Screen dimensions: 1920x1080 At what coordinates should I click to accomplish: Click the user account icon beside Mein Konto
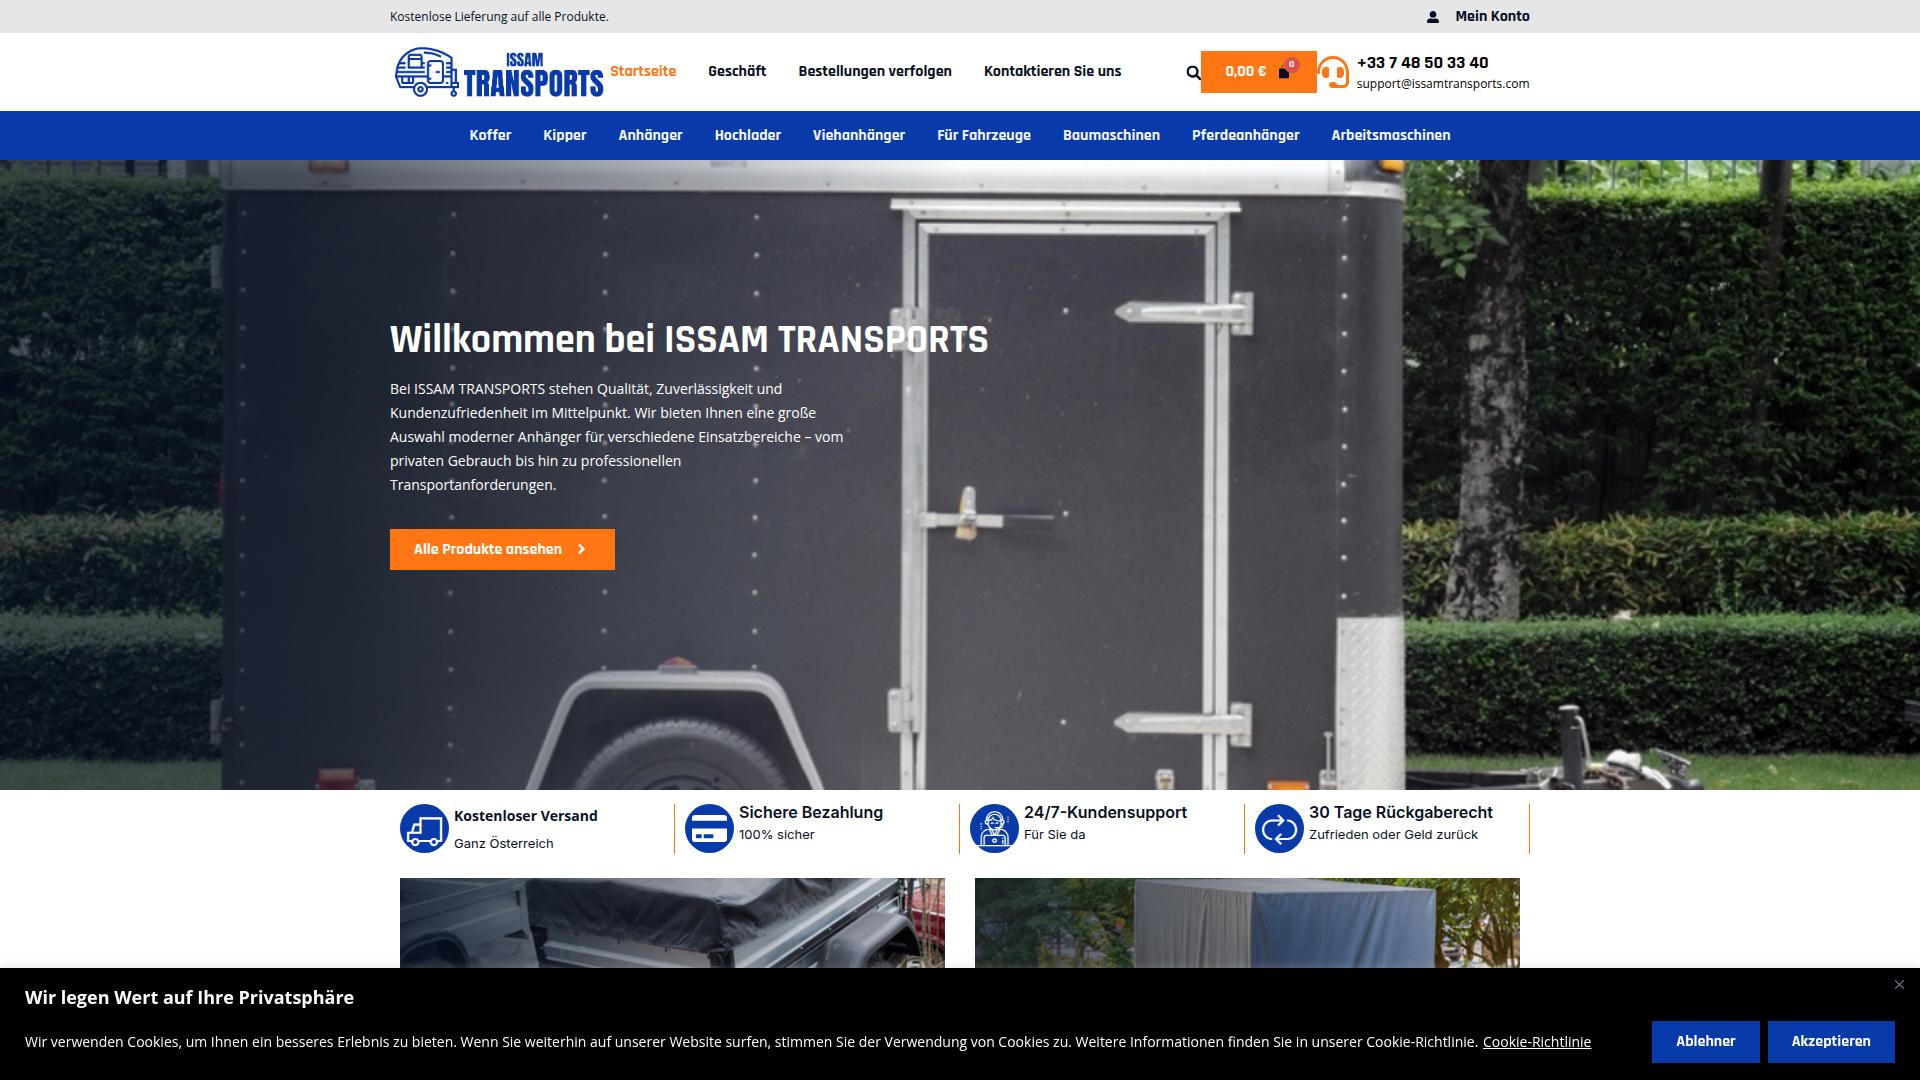pos(1432,15)
